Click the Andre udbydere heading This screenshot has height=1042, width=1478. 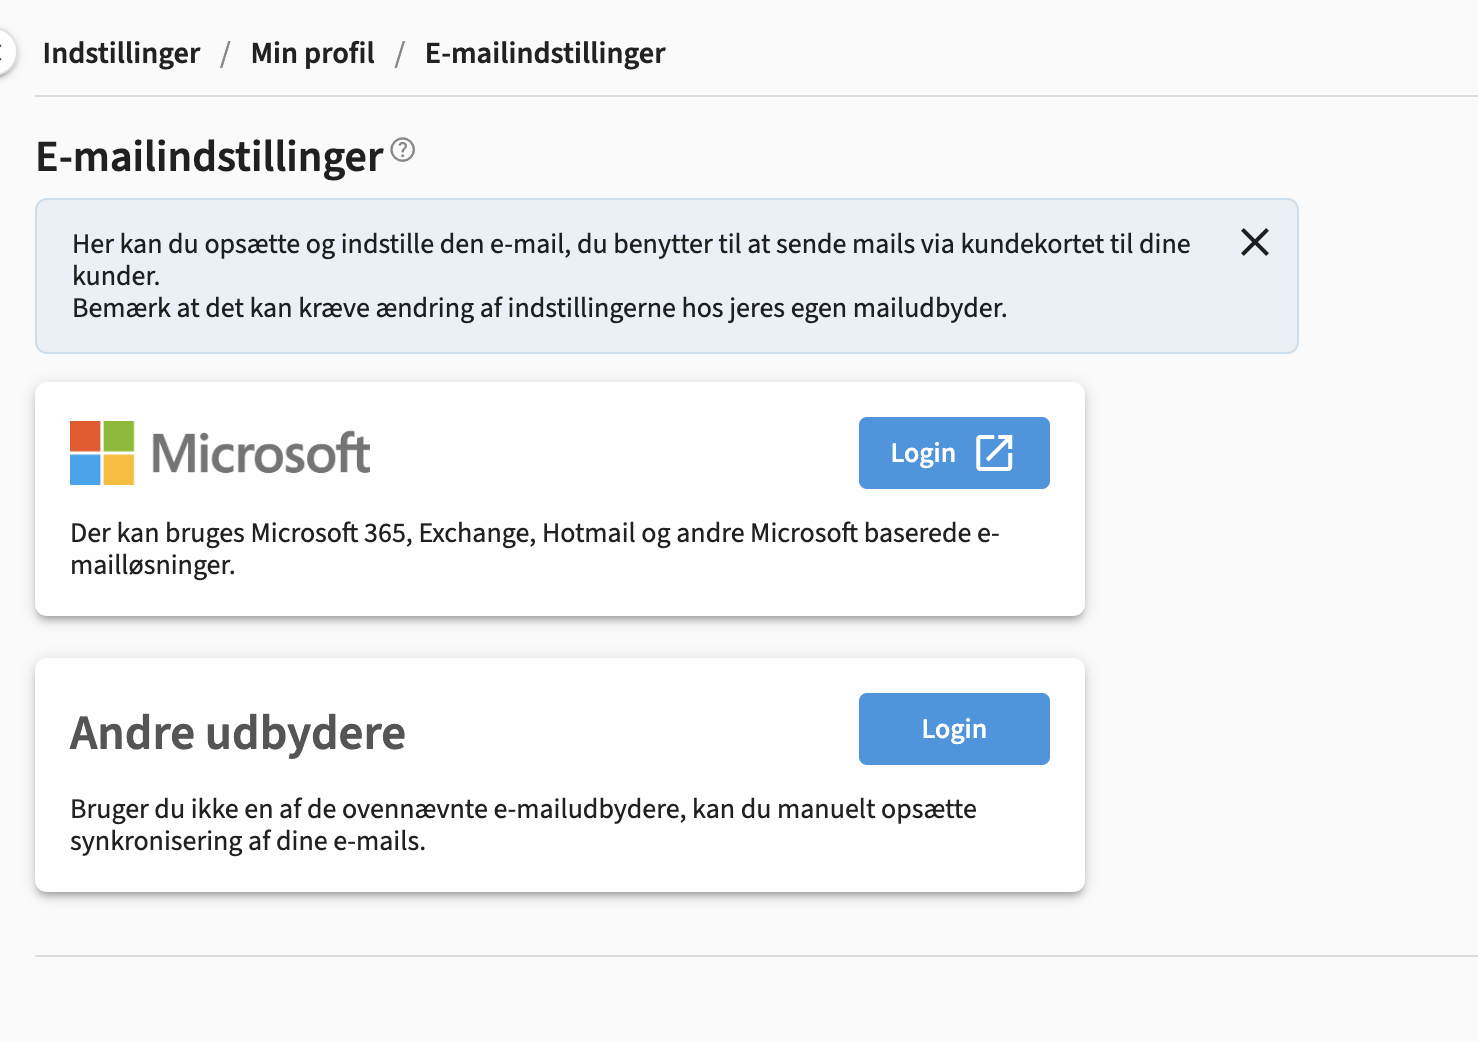pos(238,733)
